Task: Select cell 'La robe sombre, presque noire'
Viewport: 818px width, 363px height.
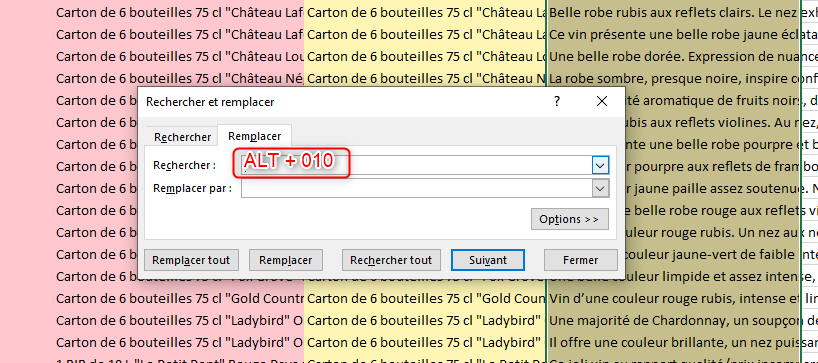Action: tap(673, 78)
